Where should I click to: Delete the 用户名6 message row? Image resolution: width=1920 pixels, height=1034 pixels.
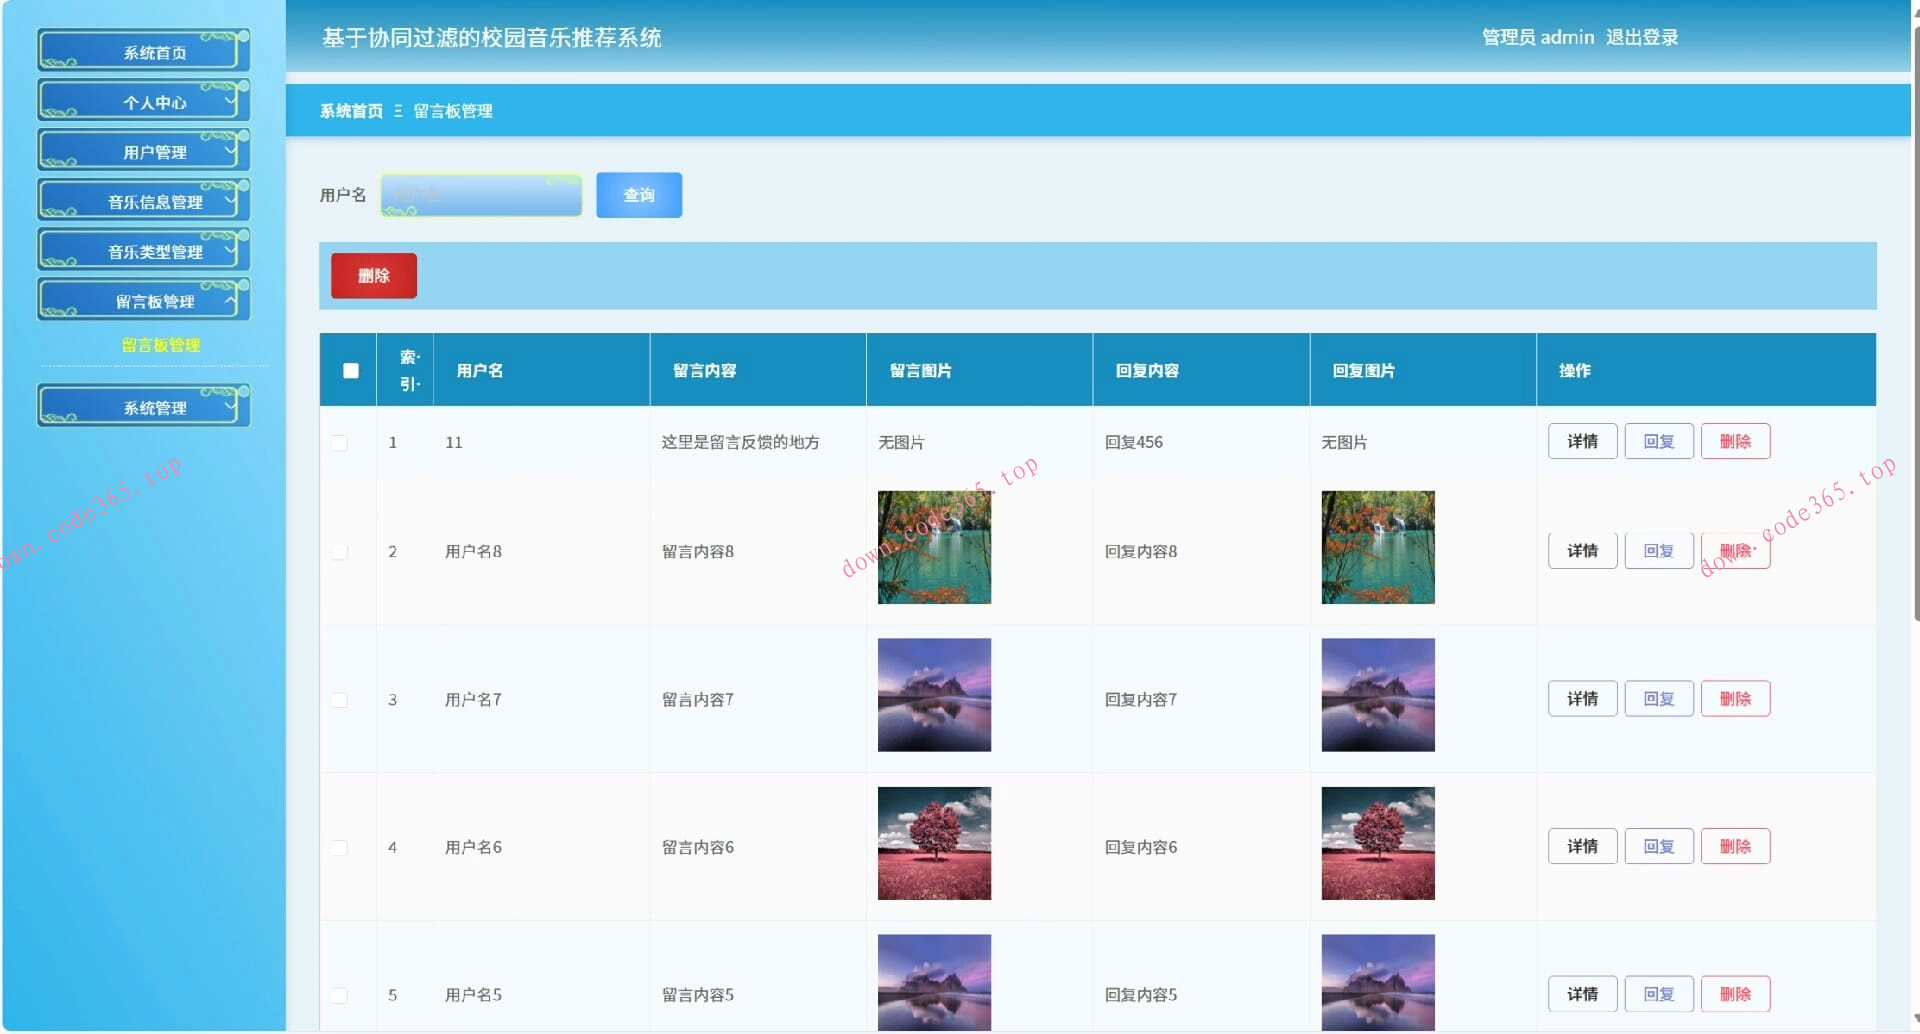(1735, 847)
